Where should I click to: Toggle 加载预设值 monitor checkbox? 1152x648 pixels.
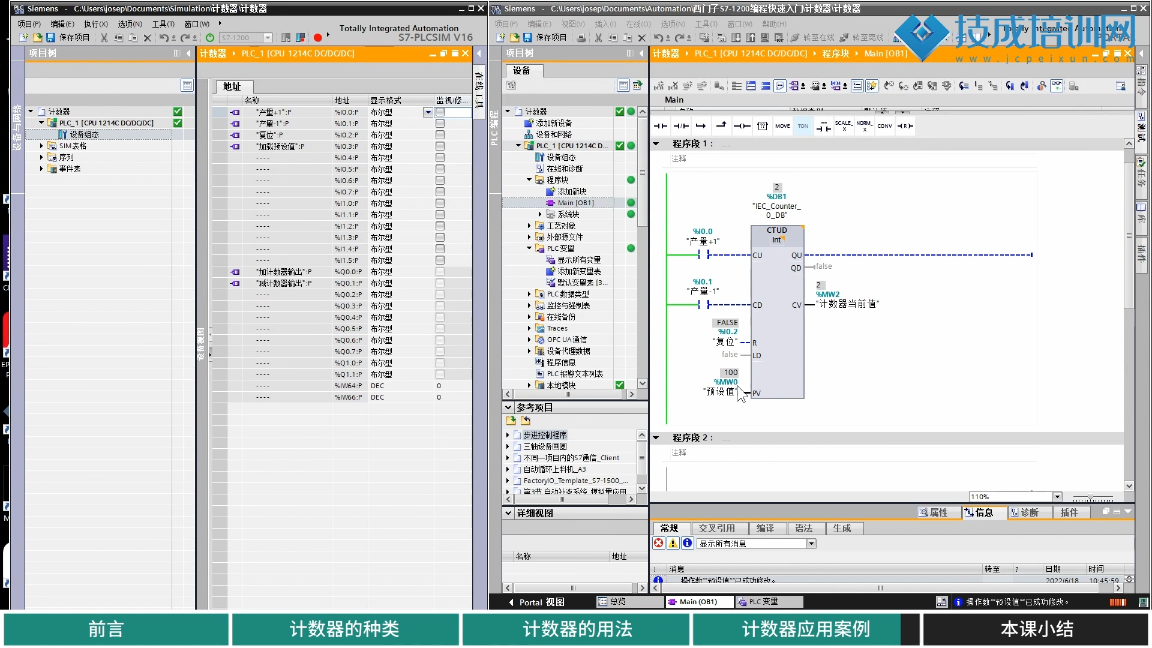(x=439, y=146)
